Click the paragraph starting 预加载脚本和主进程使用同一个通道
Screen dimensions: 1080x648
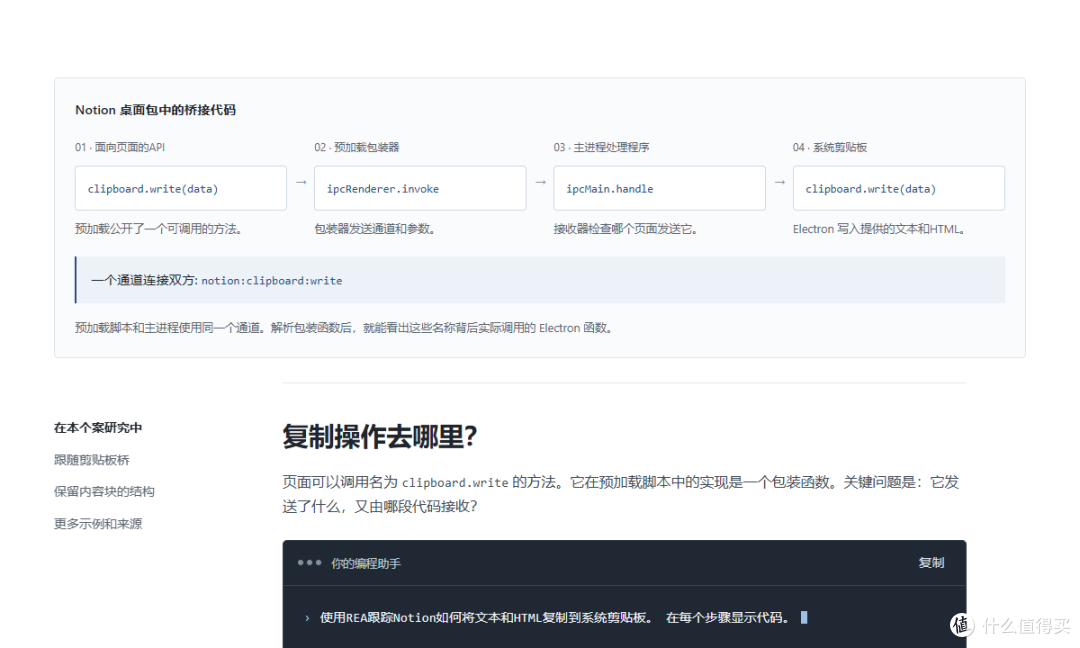[344, 328]
